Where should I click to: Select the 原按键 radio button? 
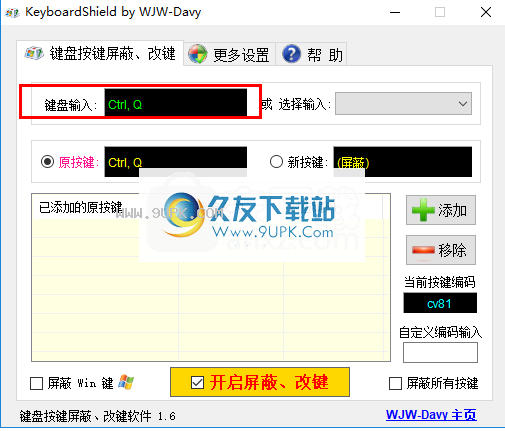[x=47, y=162]
